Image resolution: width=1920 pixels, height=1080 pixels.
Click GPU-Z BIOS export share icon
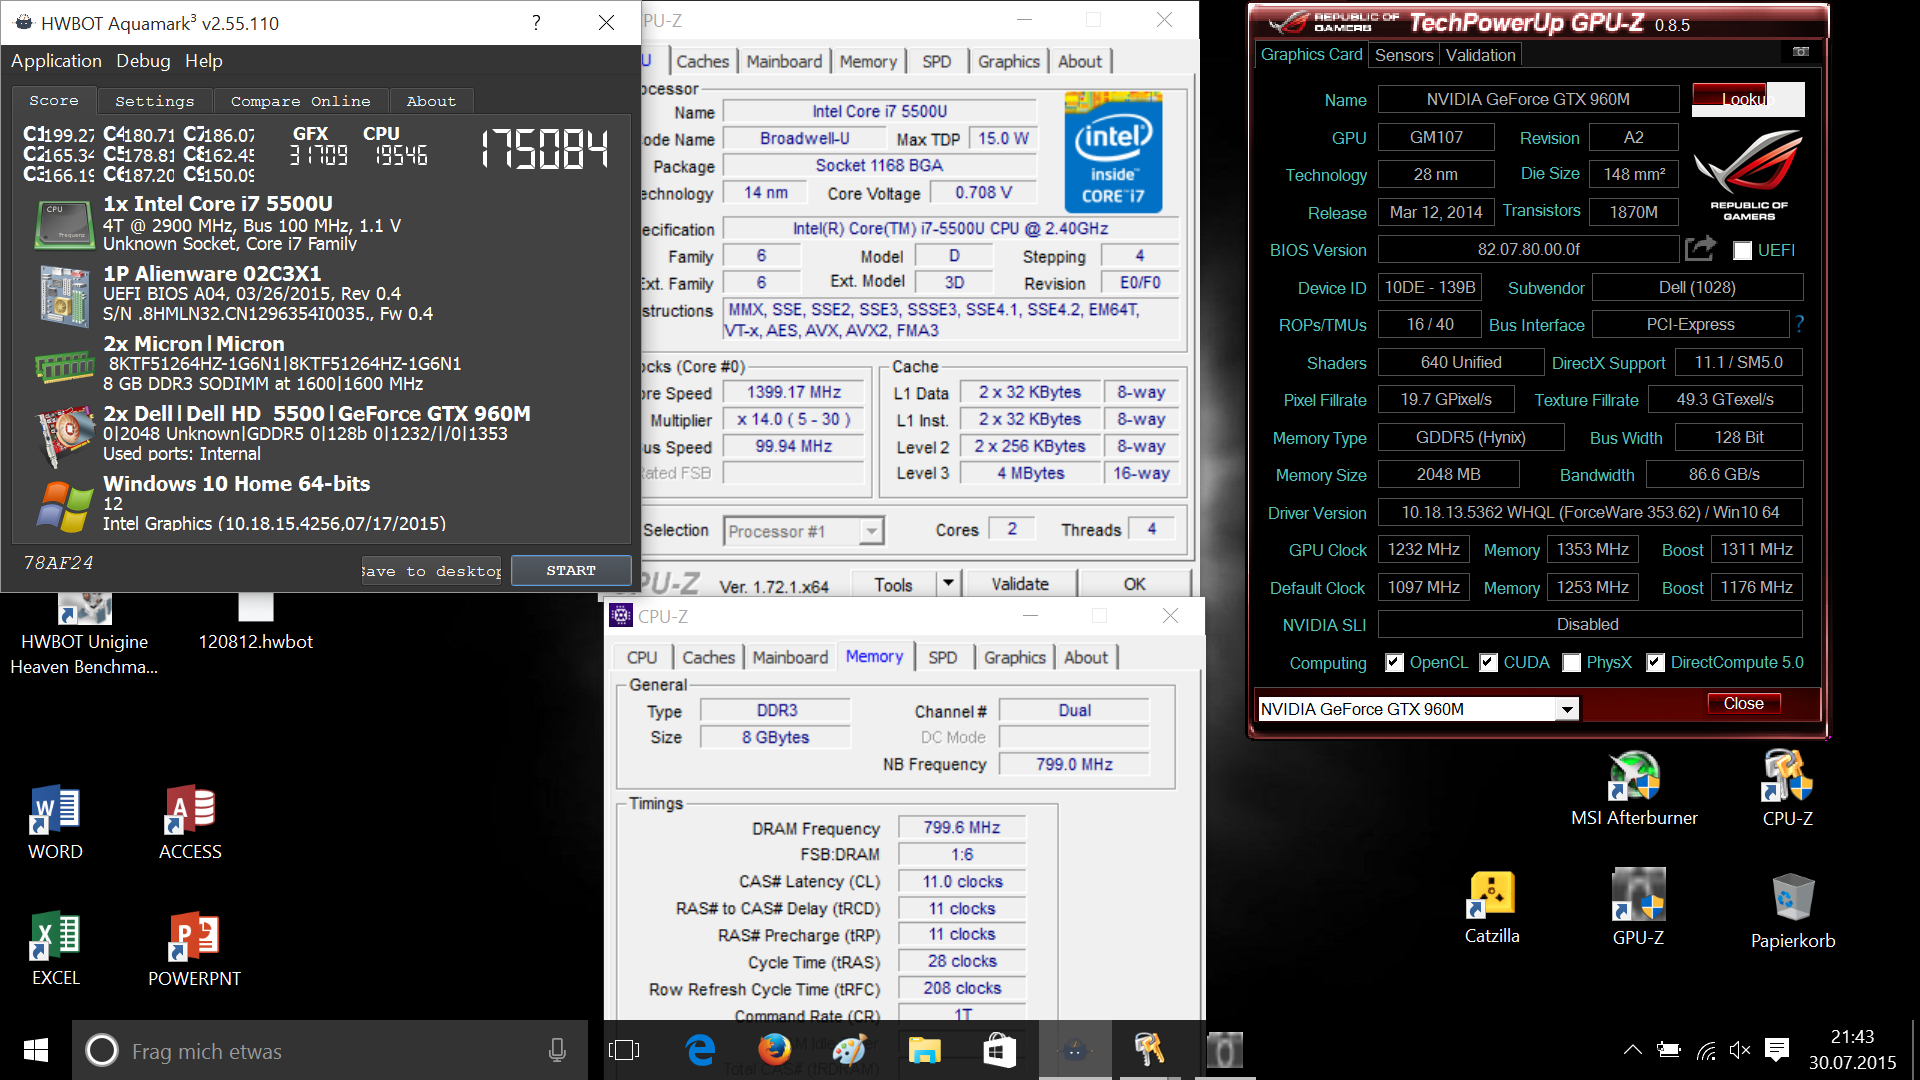coord(1700,248)
